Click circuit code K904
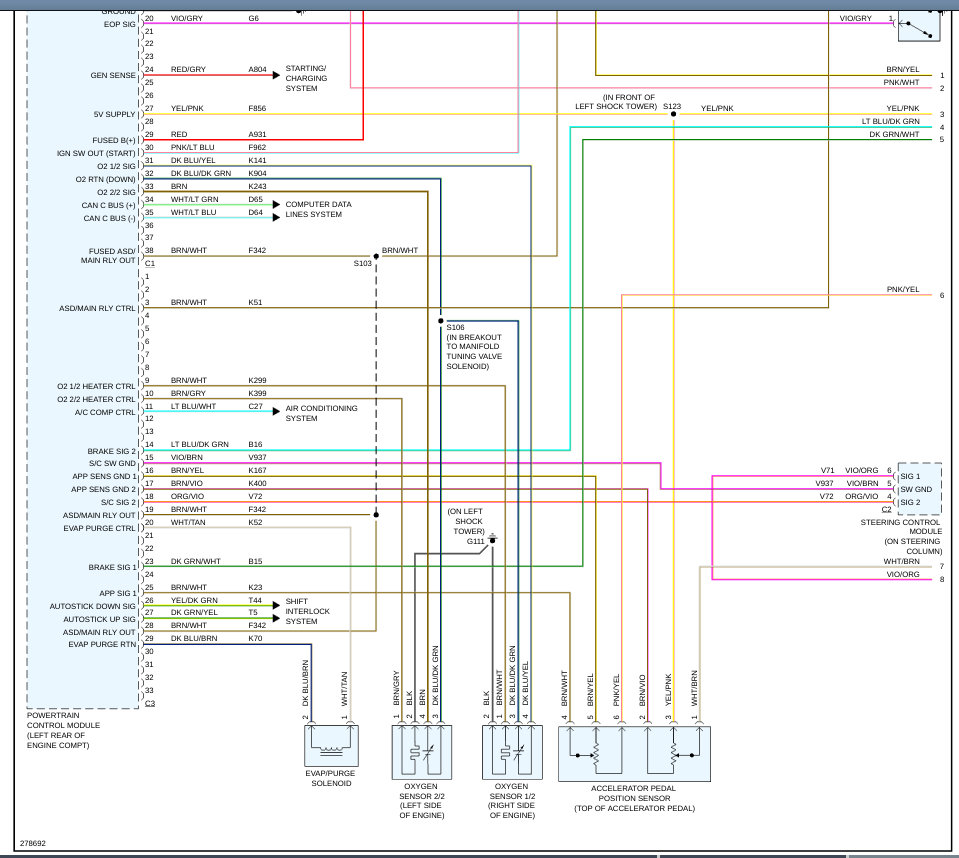The image size is (959, 858). 257,173
